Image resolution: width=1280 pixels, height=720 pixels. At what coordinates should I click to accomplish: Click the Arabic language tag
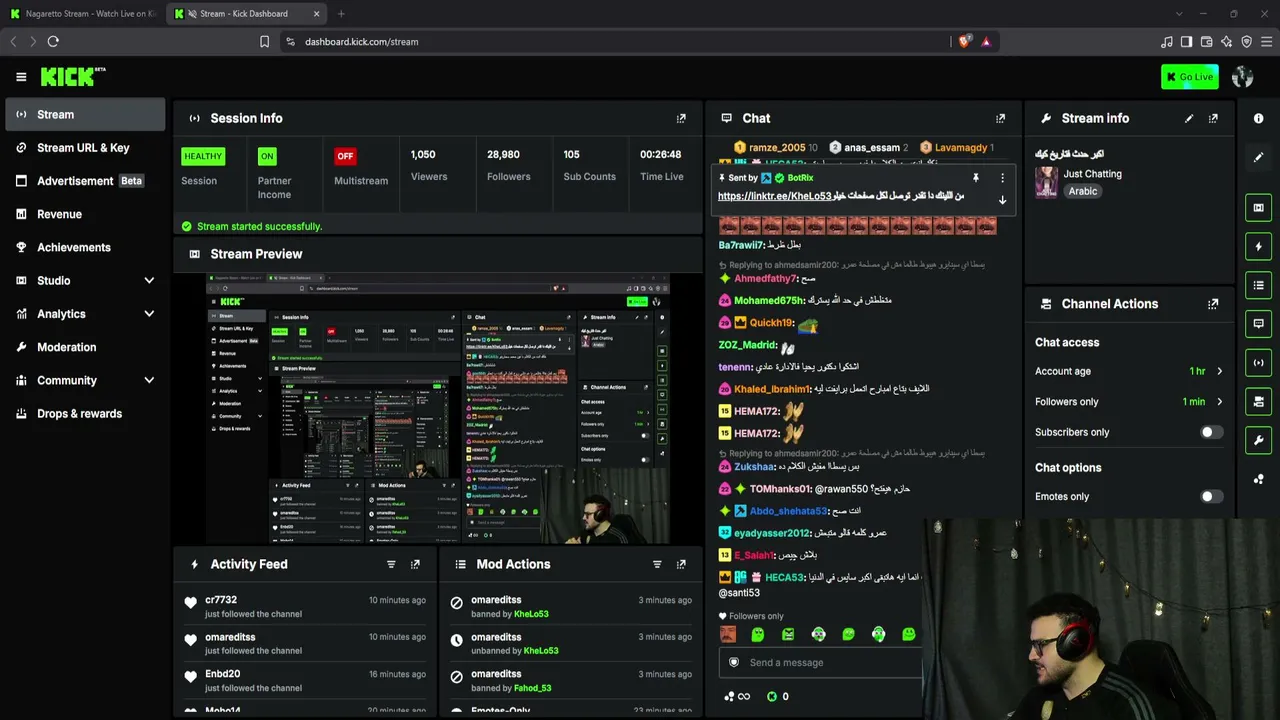click(x=1082, y=191)
